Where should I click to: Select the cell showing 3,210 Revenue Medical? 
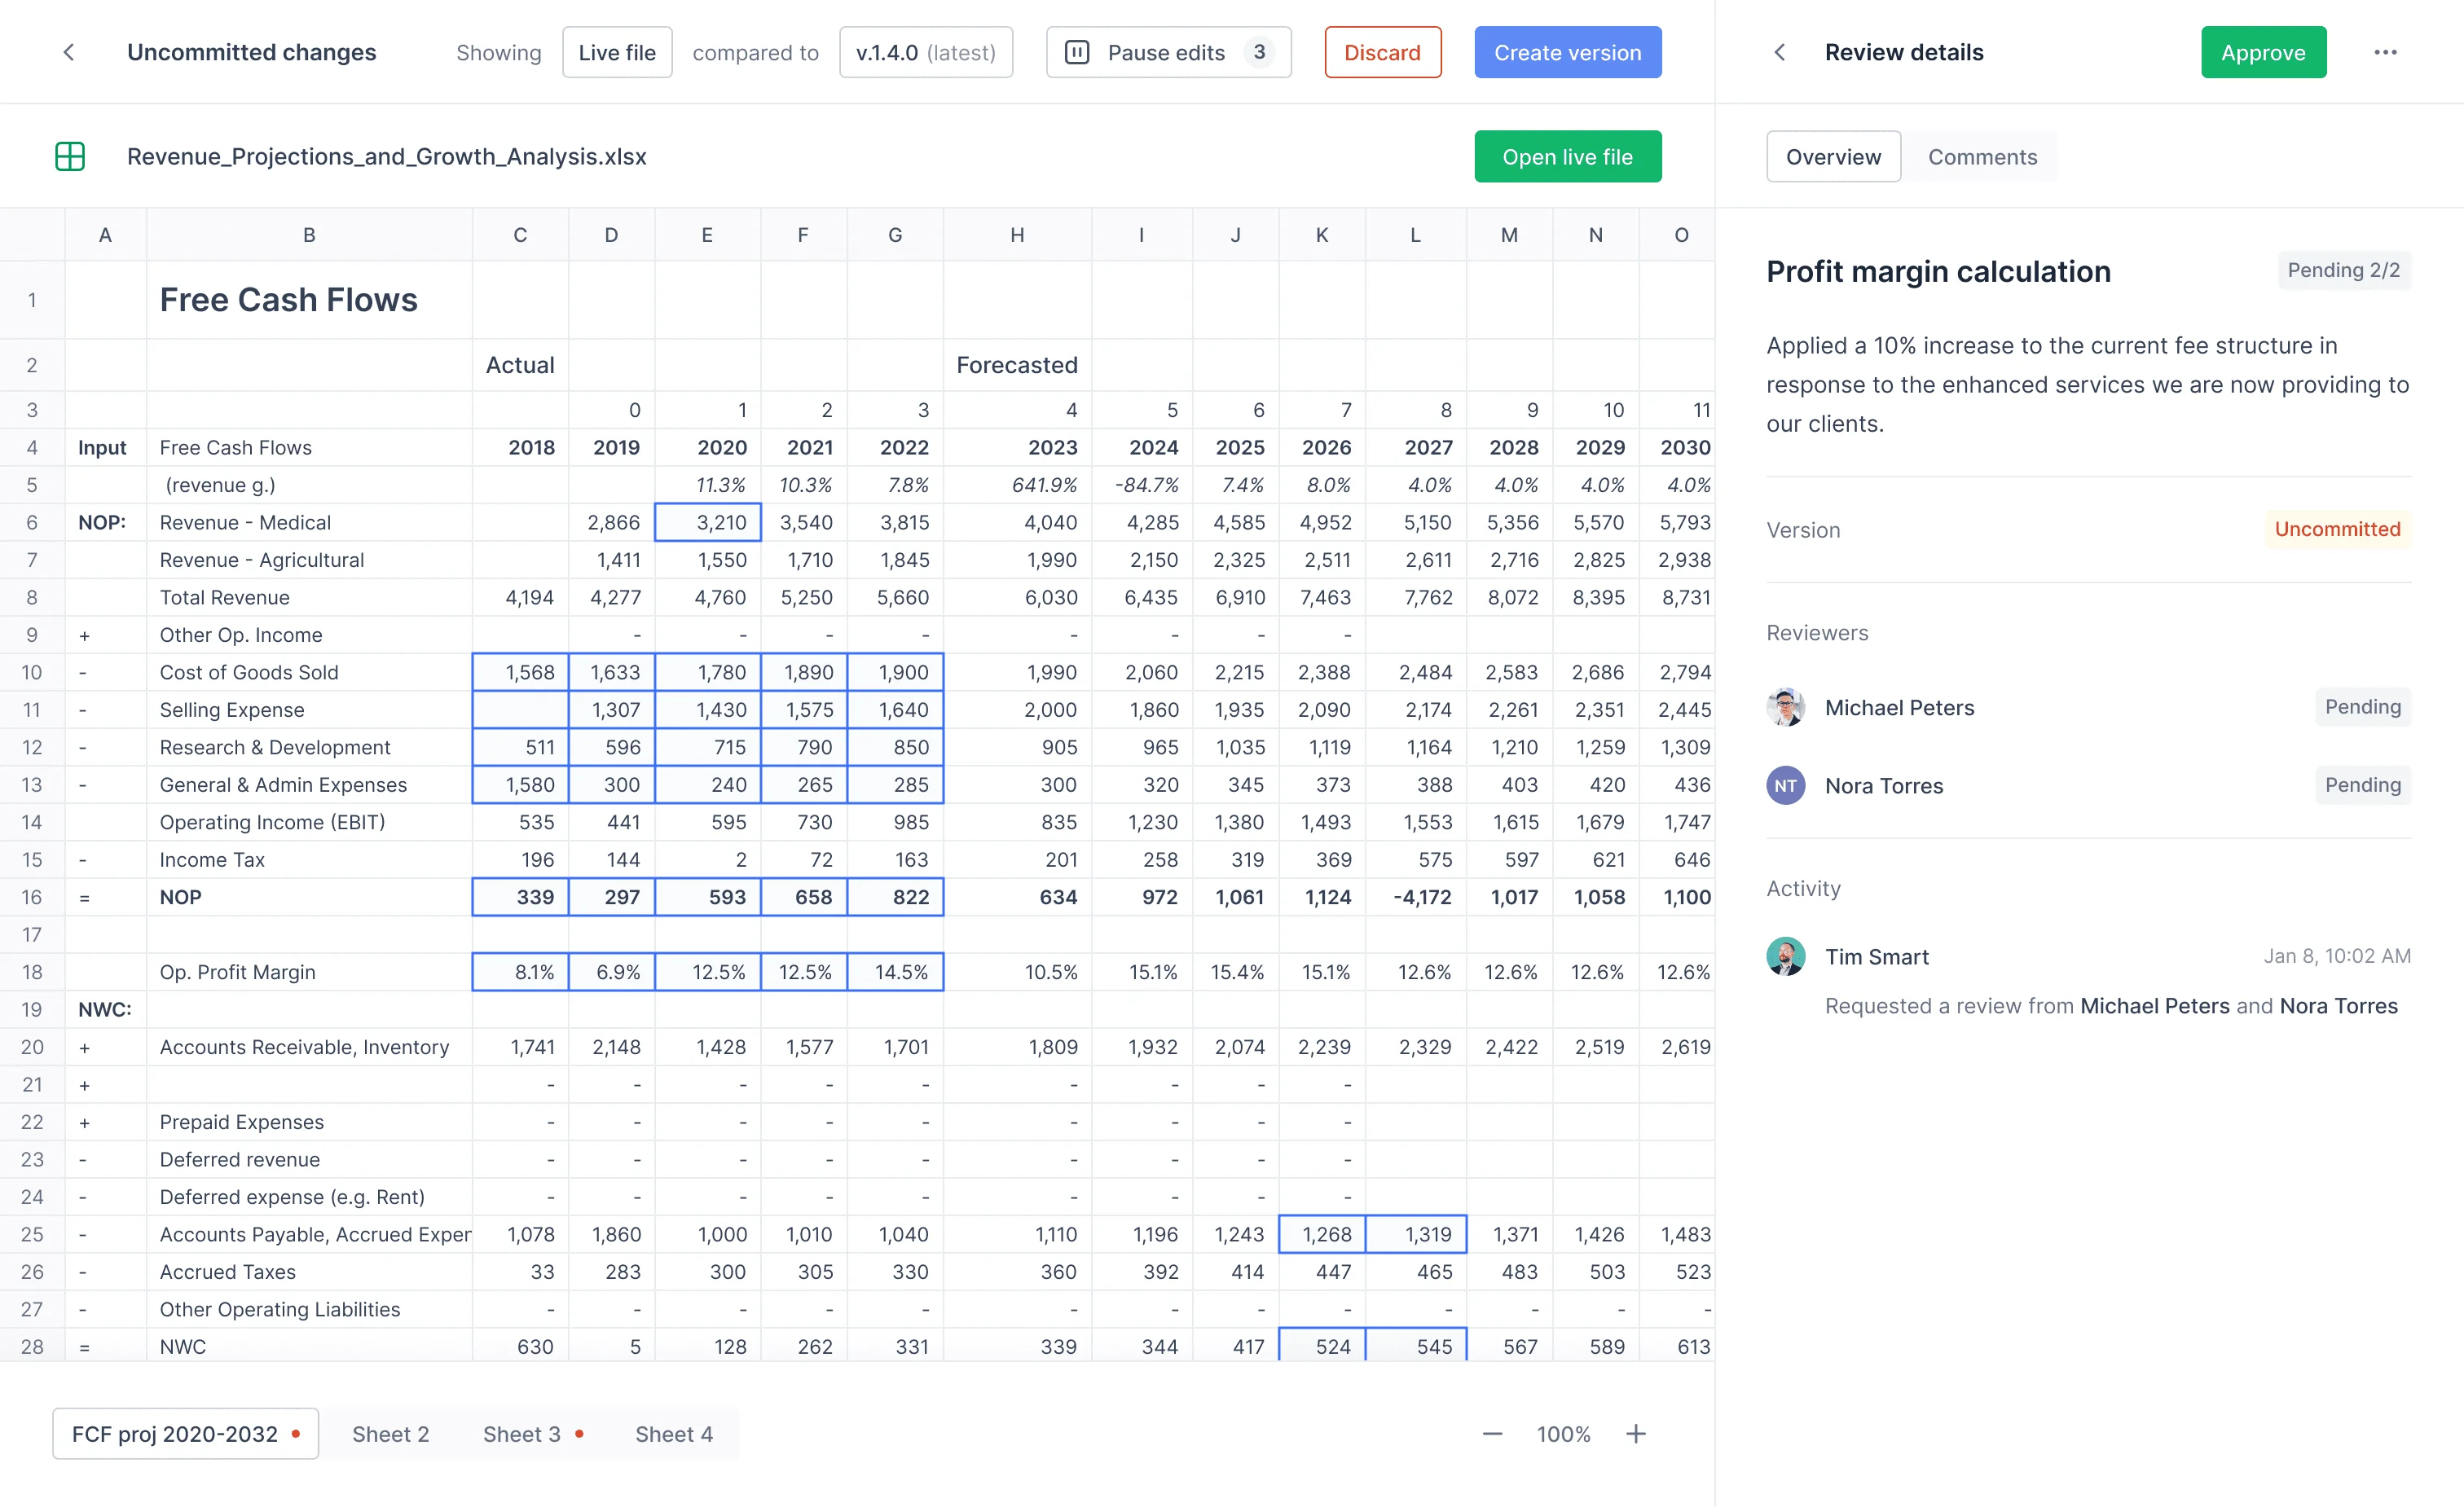(x=707, y=522)
